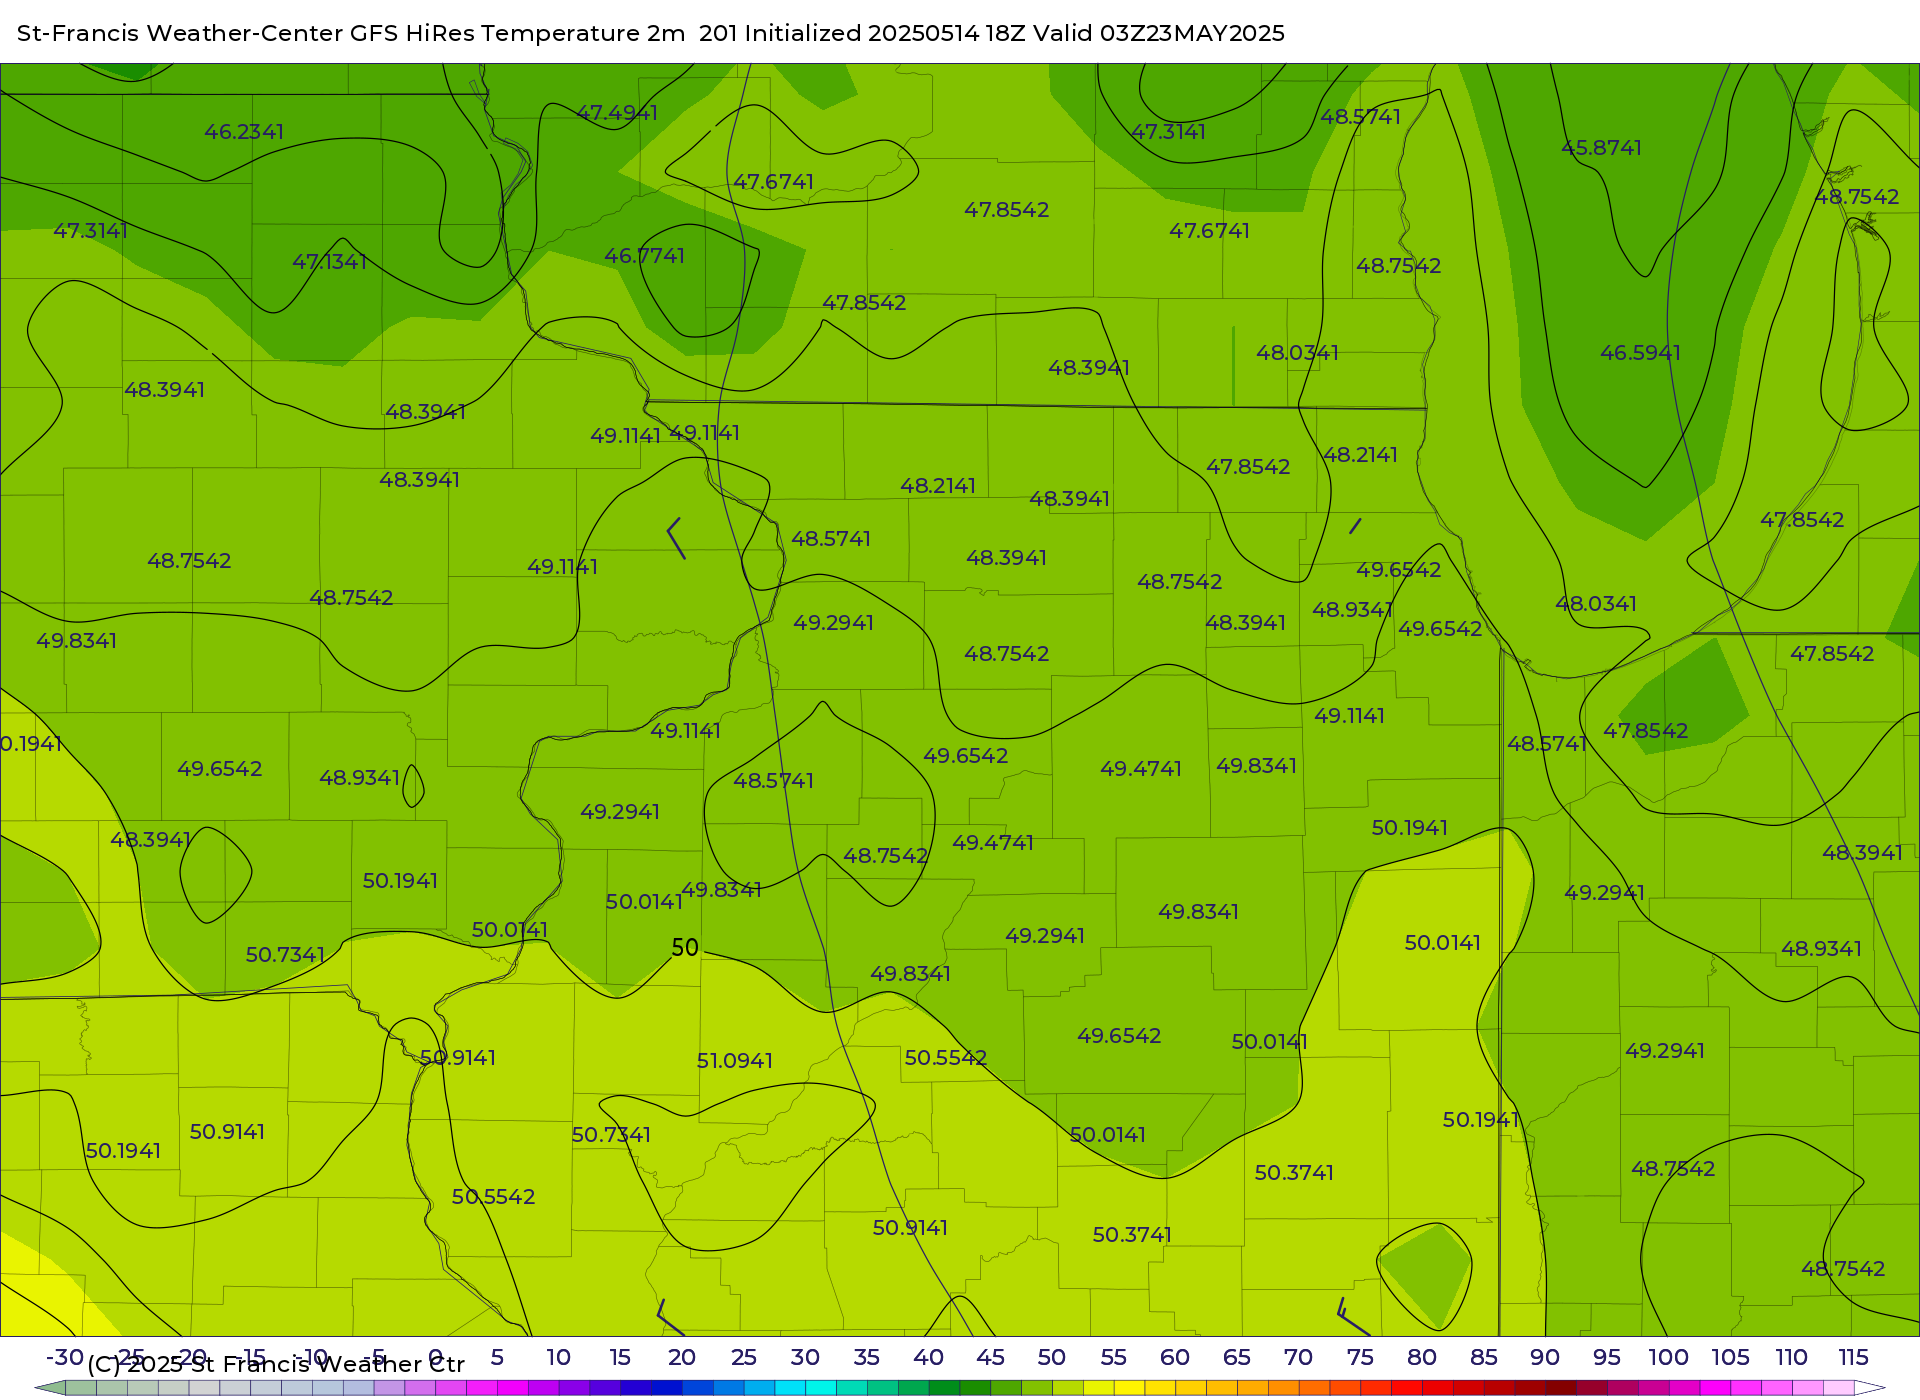Viewport: 1920px width, 1400px height.
Task: Select the 75 tick label on the color scale
Action: pos(1360,1358)
